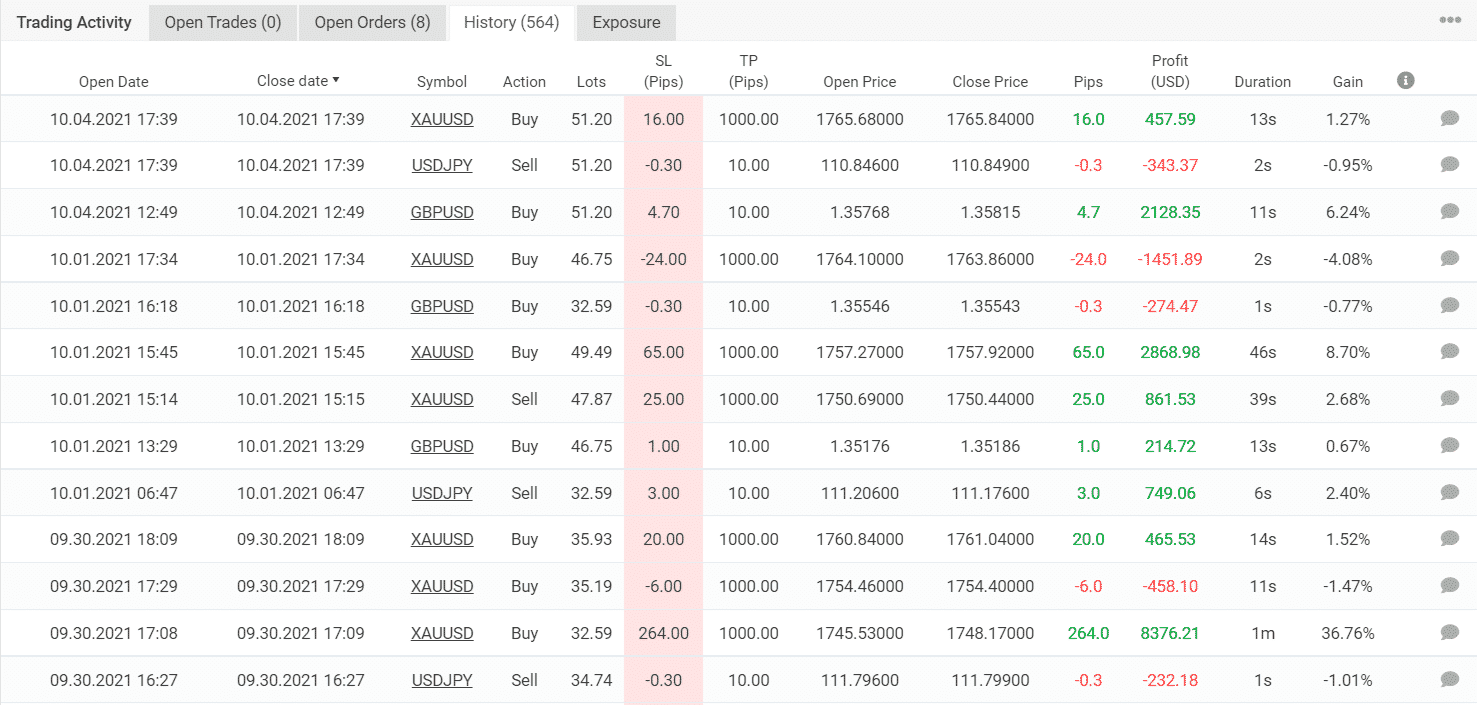The image size is (1477, 705).
Task: Open the three-dot more options menu
Action: click(x=1449, y=20)
